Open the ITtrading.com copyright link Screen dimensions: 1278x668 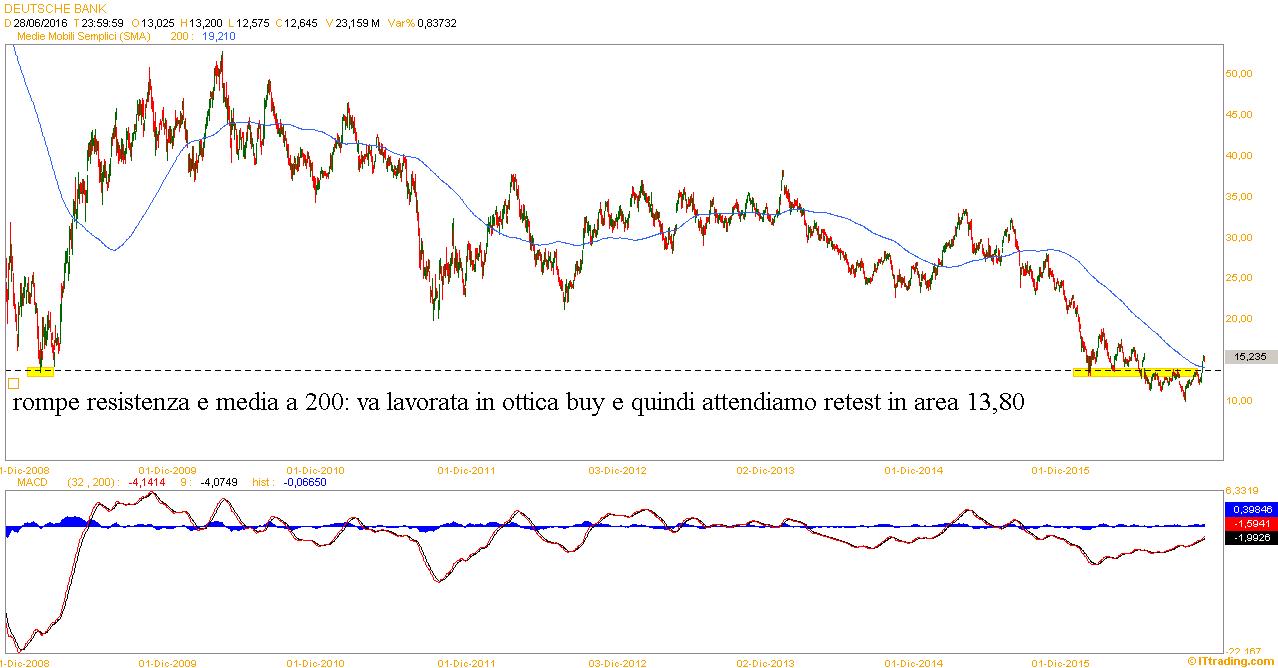(x=1230, y=661)
